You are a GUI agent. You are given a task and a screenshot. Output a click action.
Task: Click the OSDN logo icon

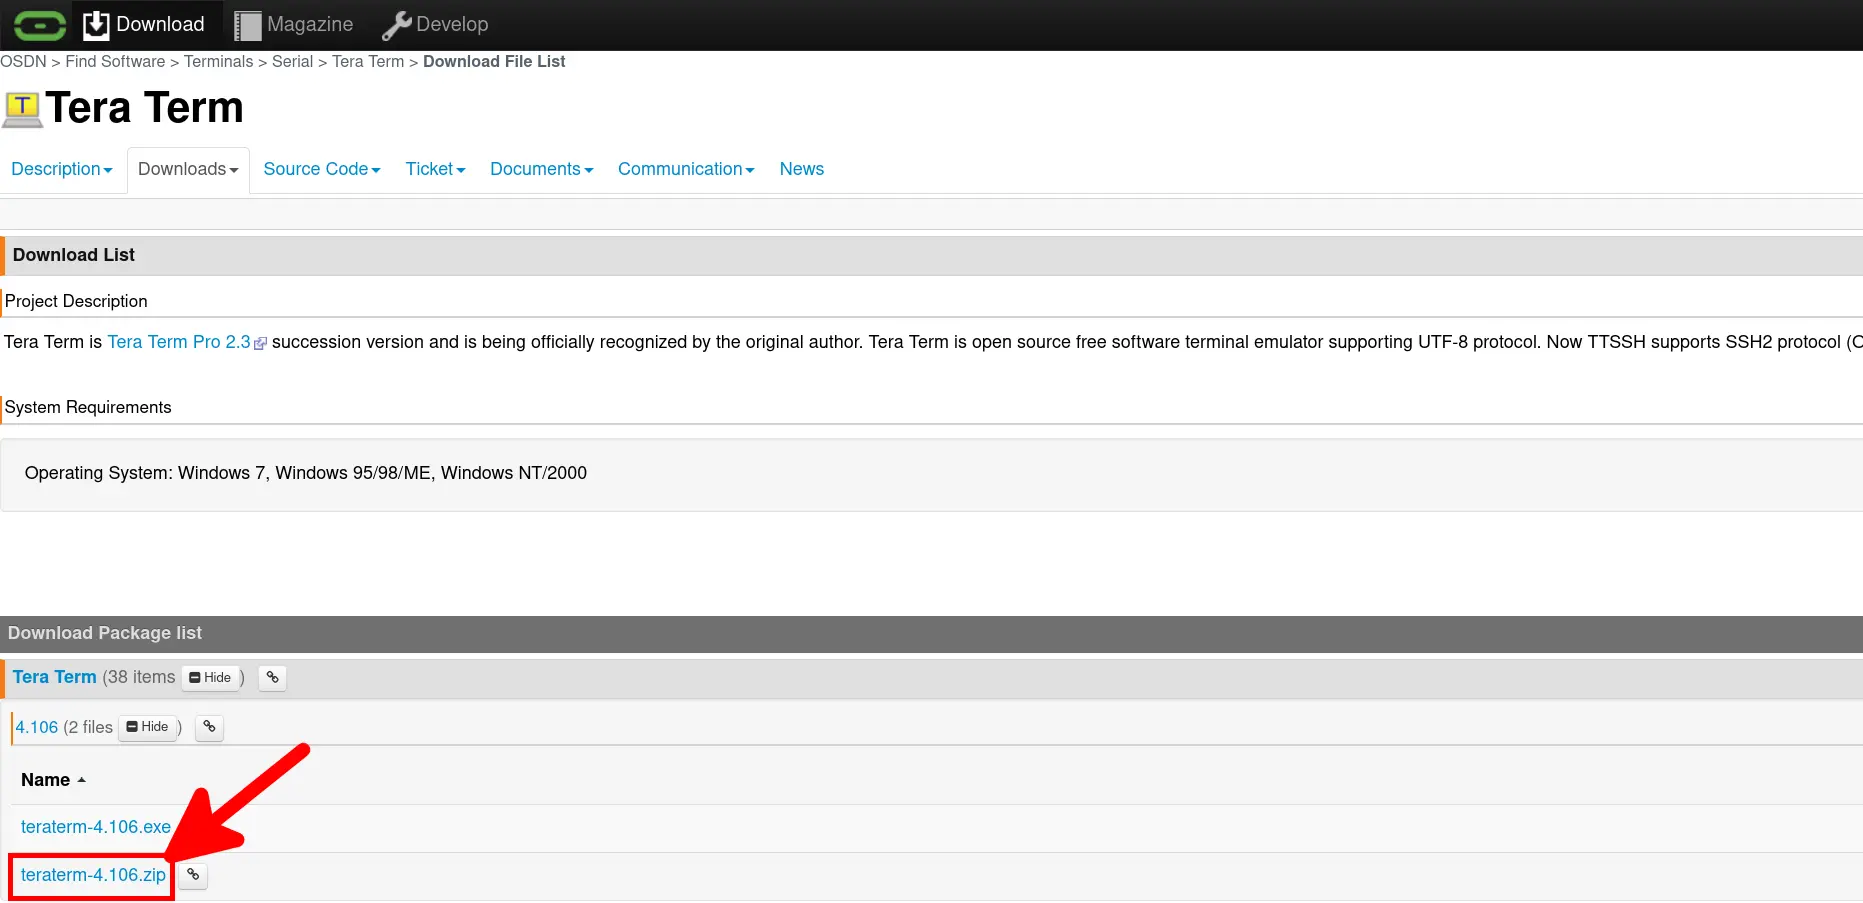pyautogui.click(x=39, y=25)
